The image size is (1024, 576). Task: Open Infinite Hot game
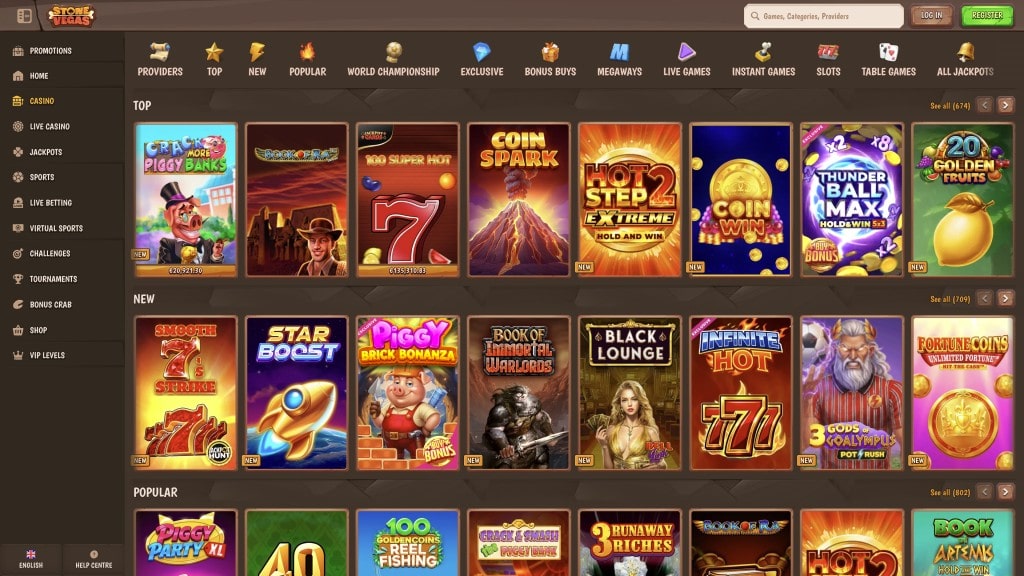[x=741, y=393]
